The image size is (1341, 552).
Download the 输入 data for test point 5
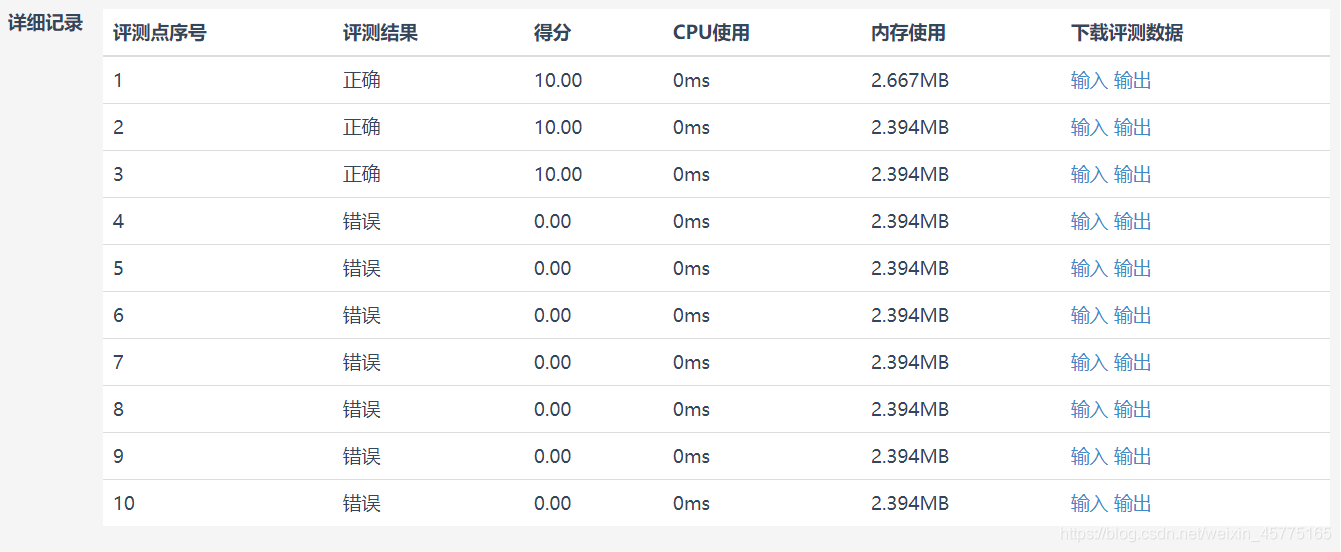tap(1089, 268)
